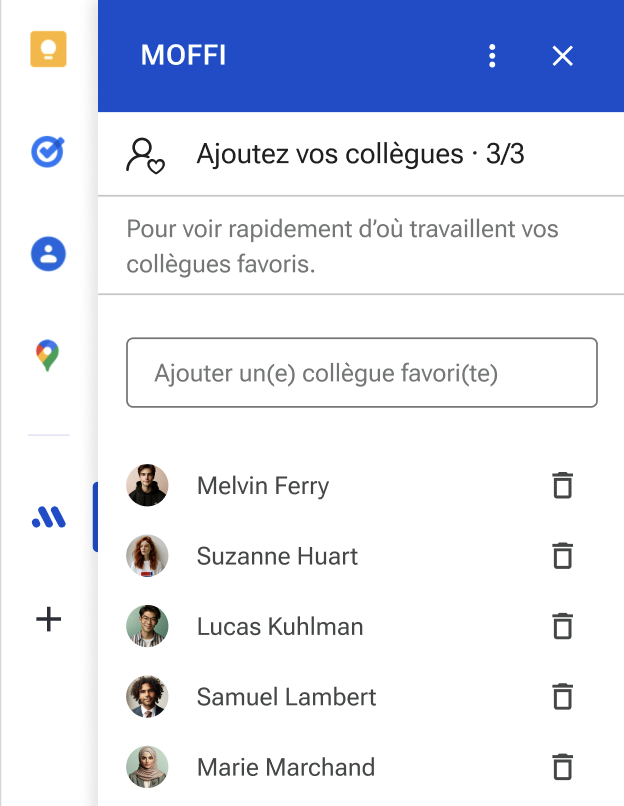
Task: Open Google Keep from side panel
Action: (x=48, y=49)
